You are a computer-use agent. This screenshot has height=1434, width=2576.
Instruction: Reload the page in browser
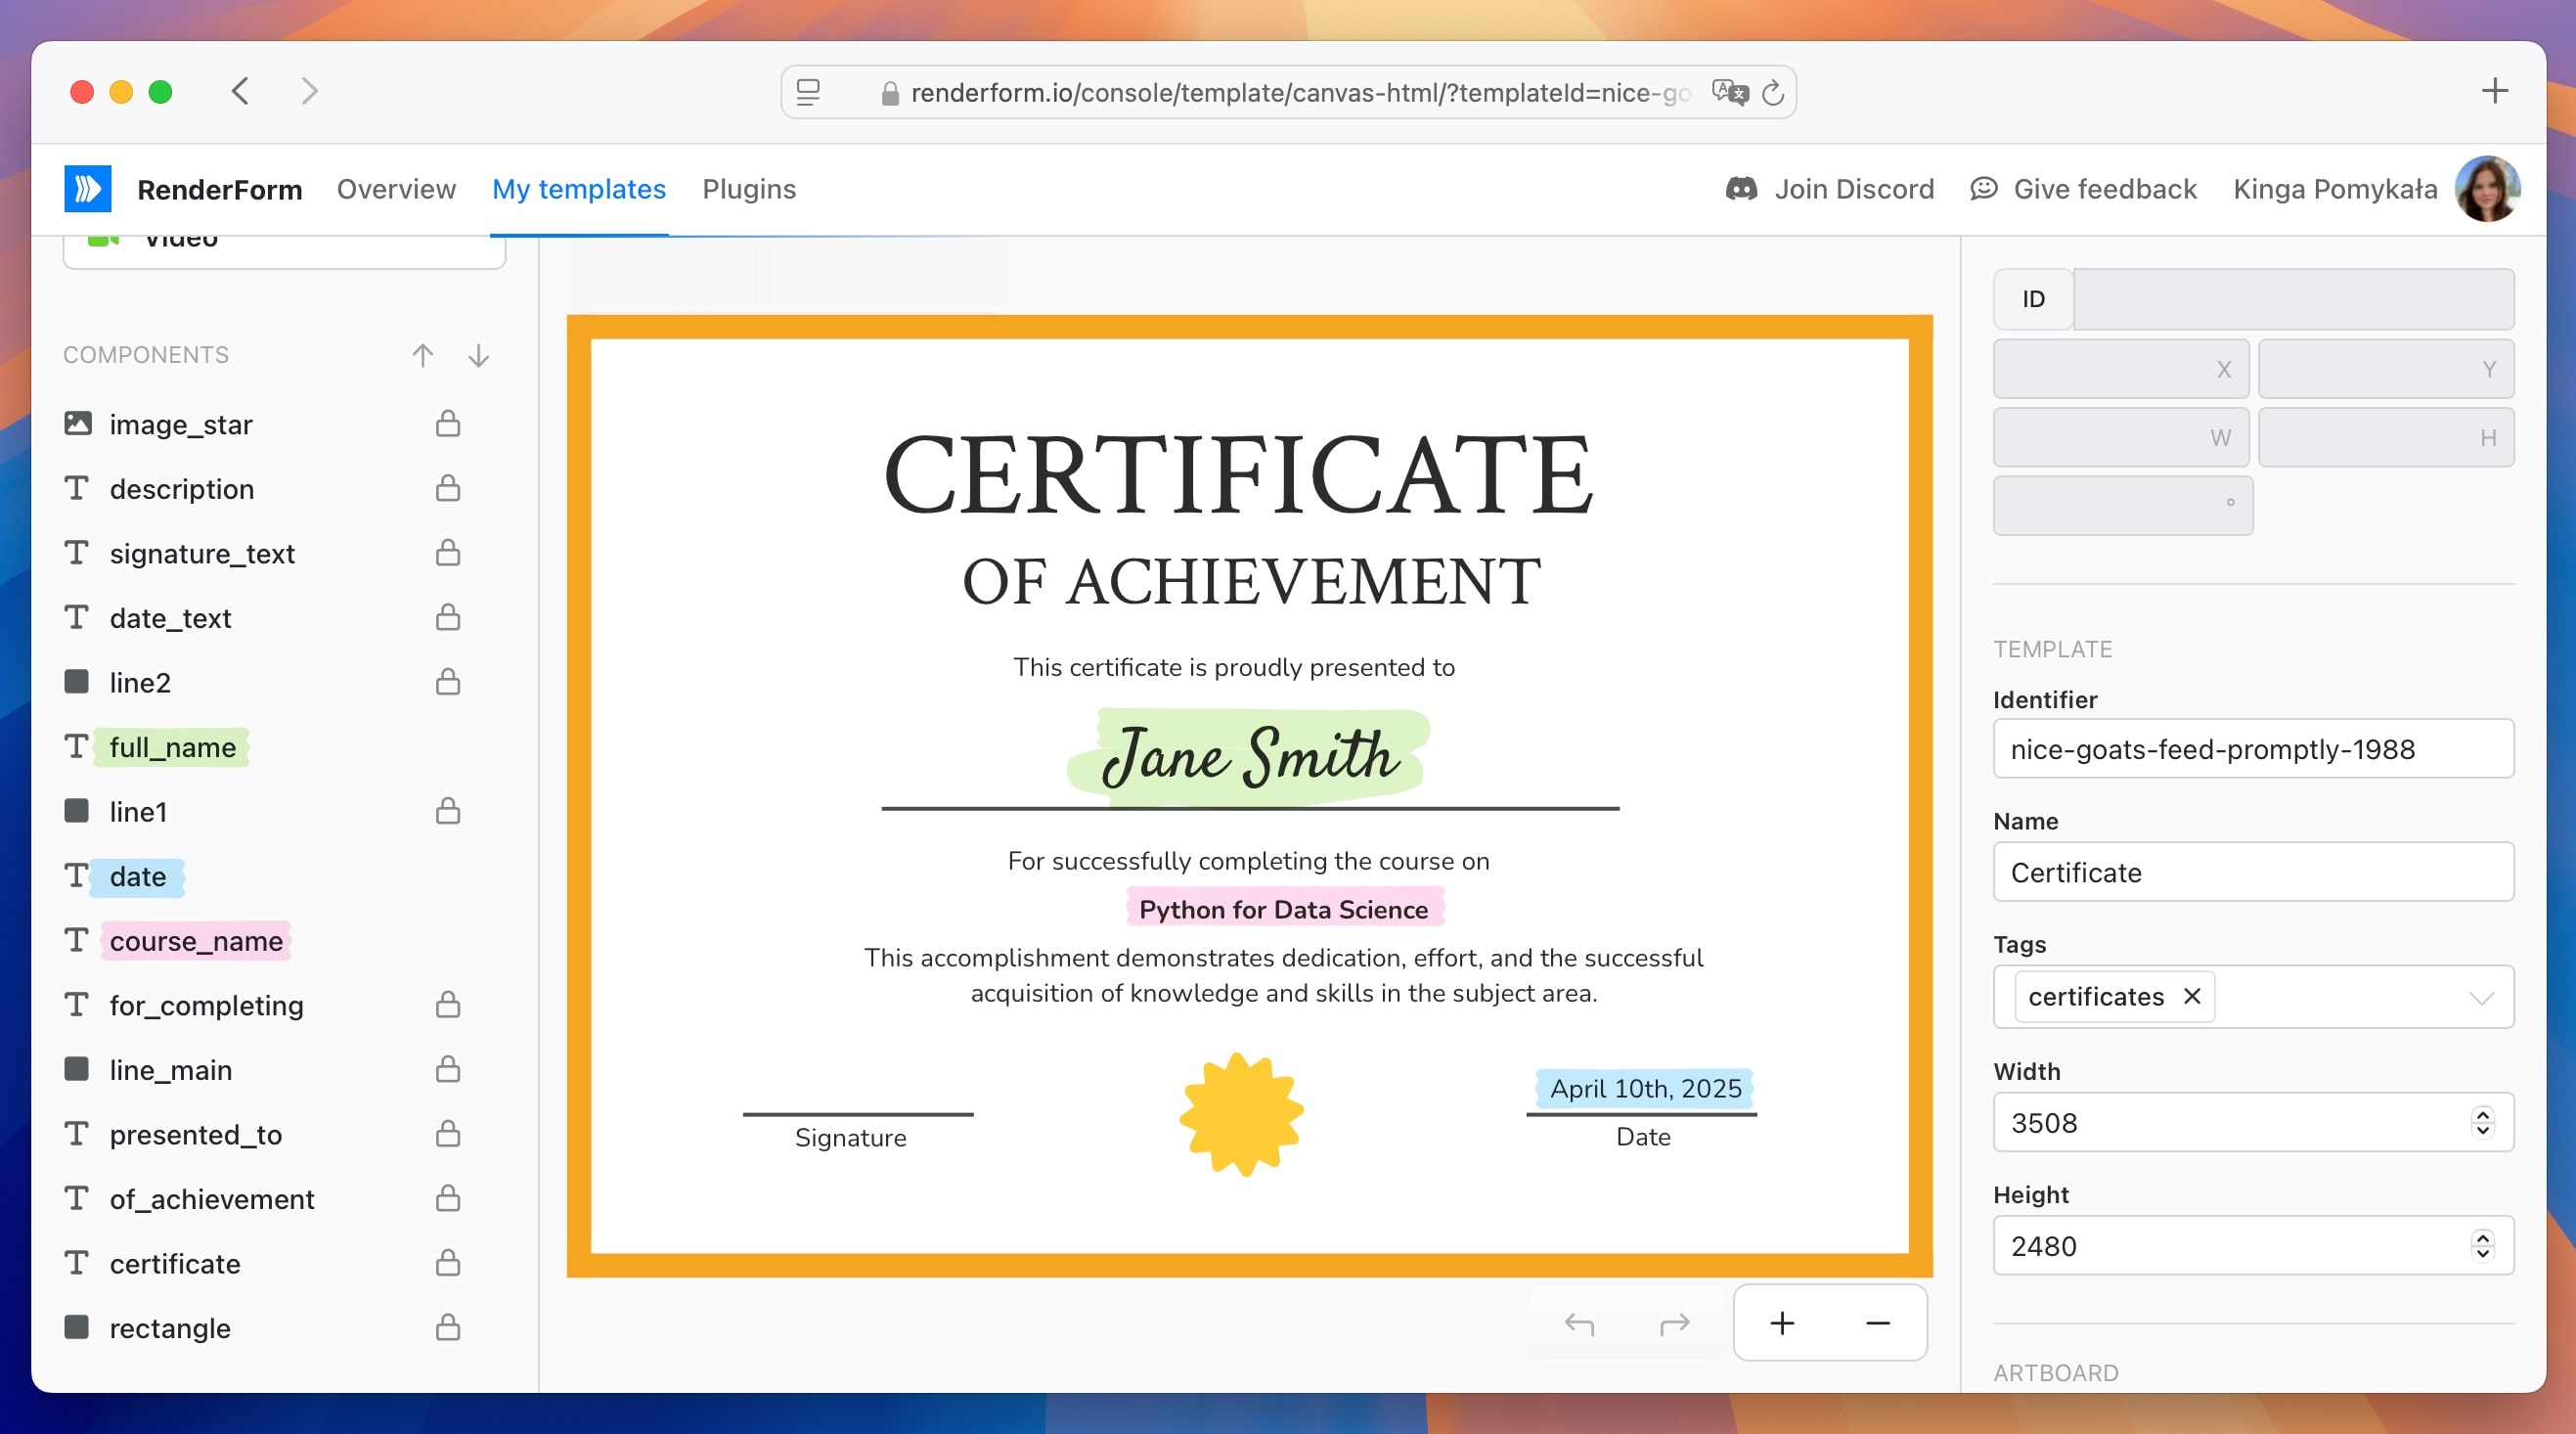pos(1773,93)
